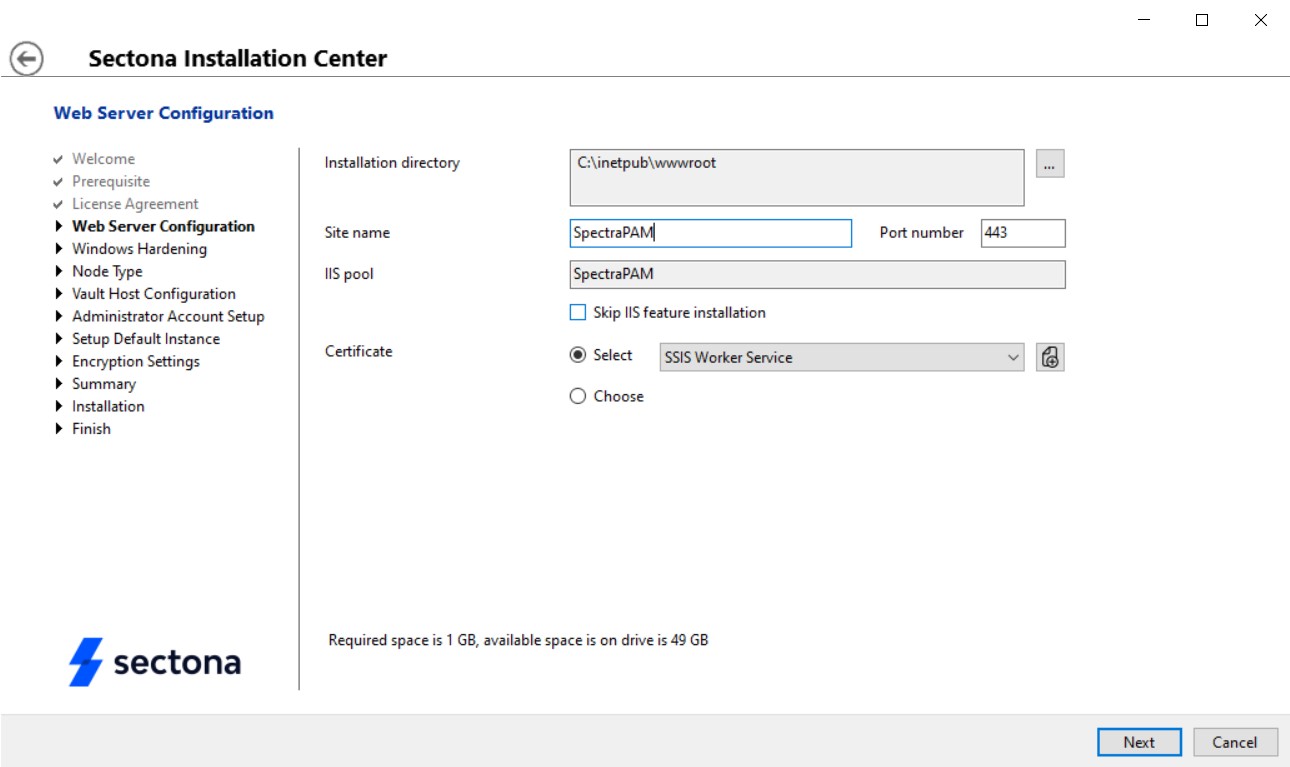Click the back arrow icon
Screen dimensions: 1290x767
coord(27,59)
